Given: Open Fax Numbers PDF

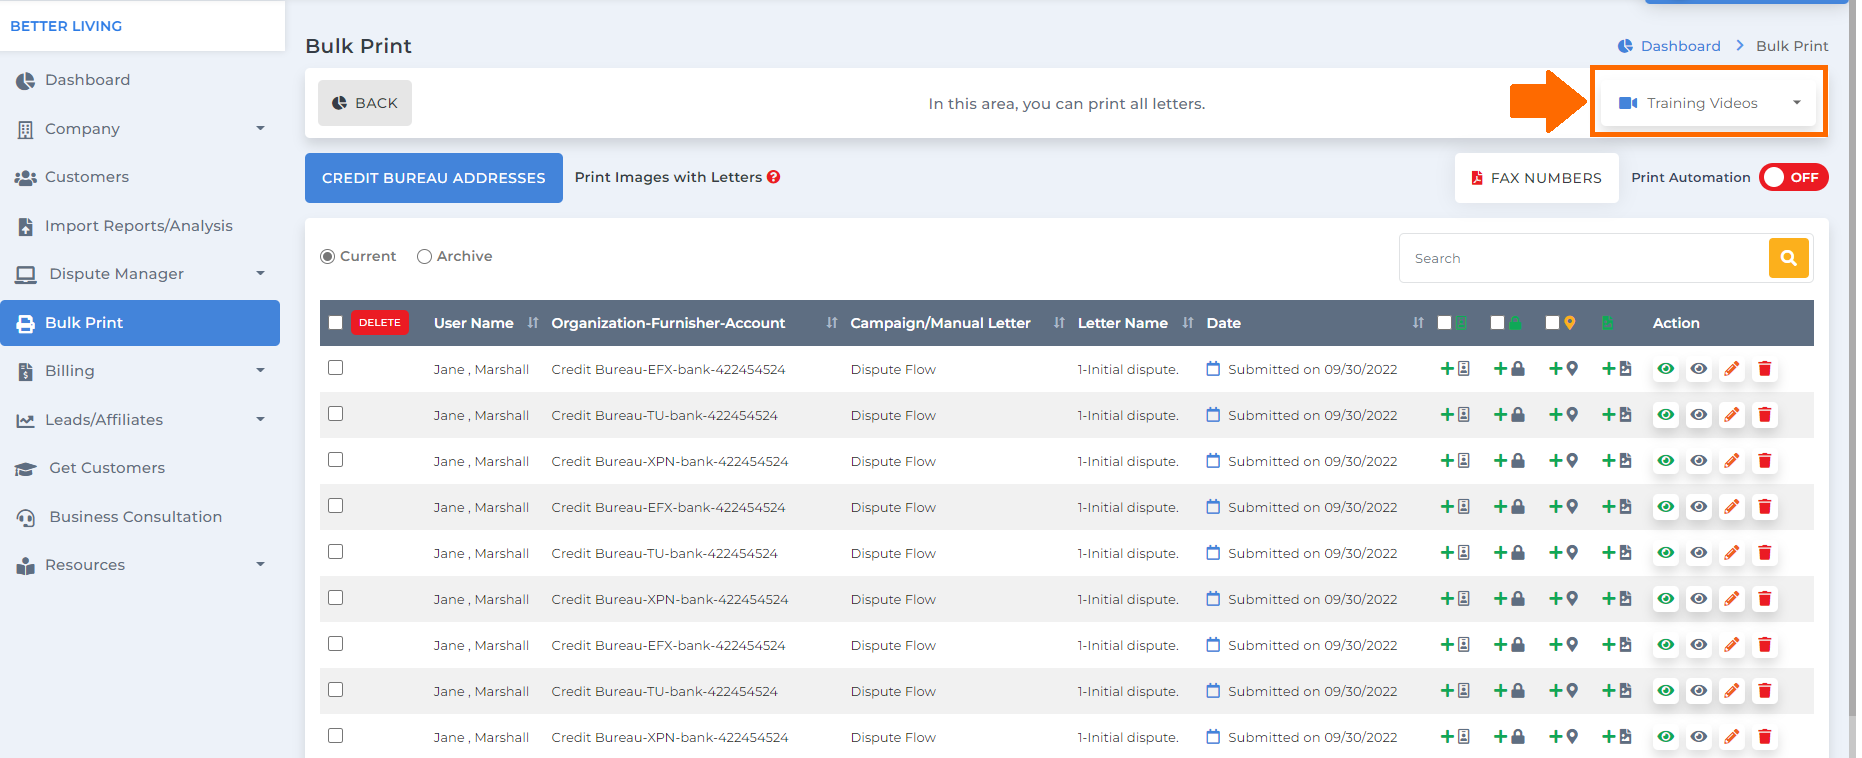Looking at the screenshot, I should [1537, 178].
